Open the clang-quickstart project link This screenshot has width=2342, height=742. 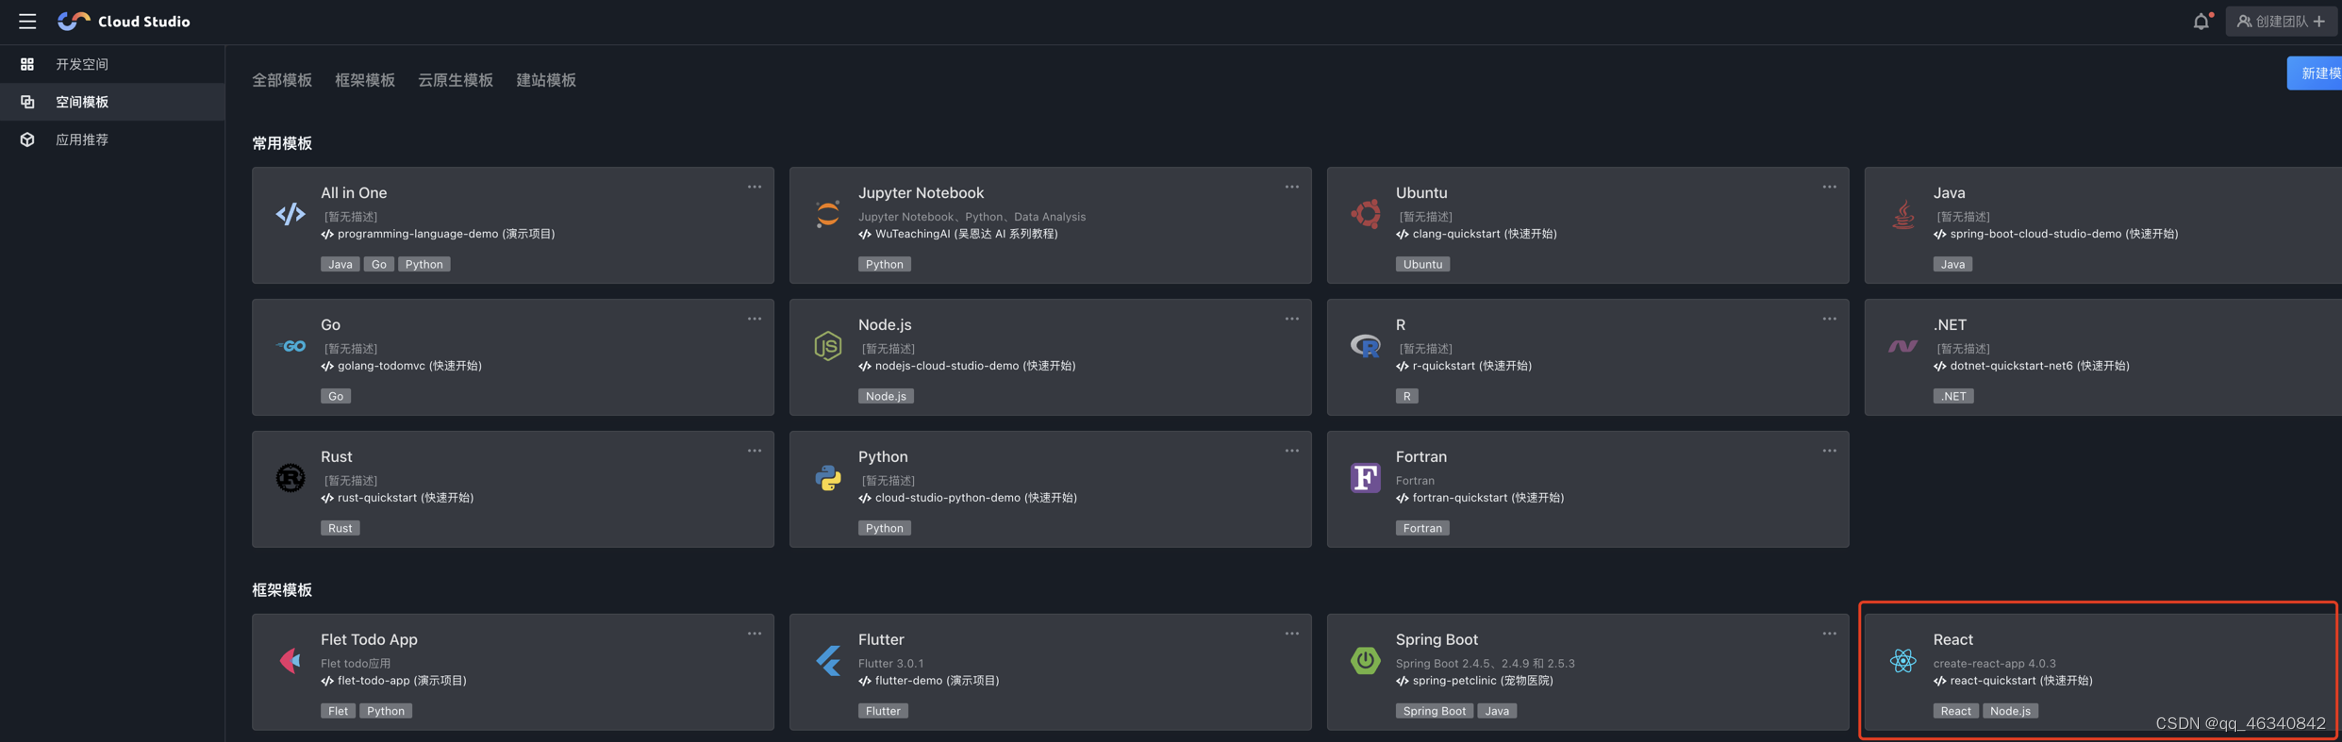(1476, 234)
